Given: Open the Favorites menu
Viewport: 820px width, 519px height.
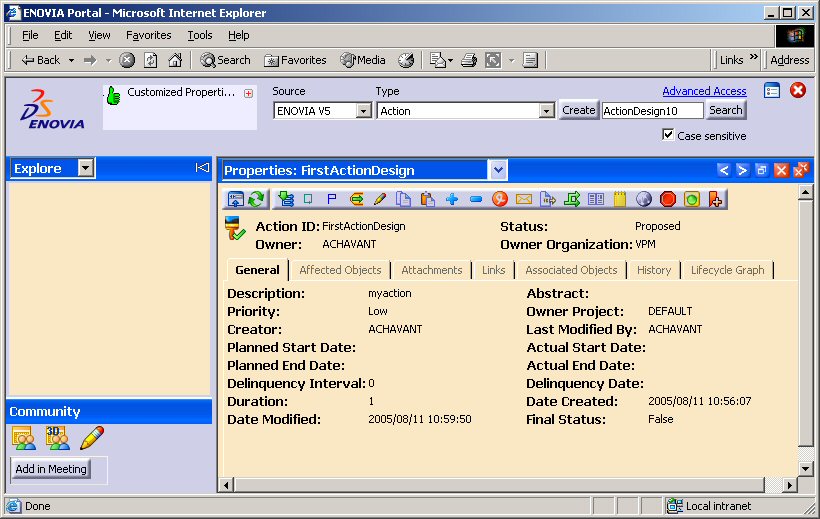Looking at the screenshot, I should [149, 35].
